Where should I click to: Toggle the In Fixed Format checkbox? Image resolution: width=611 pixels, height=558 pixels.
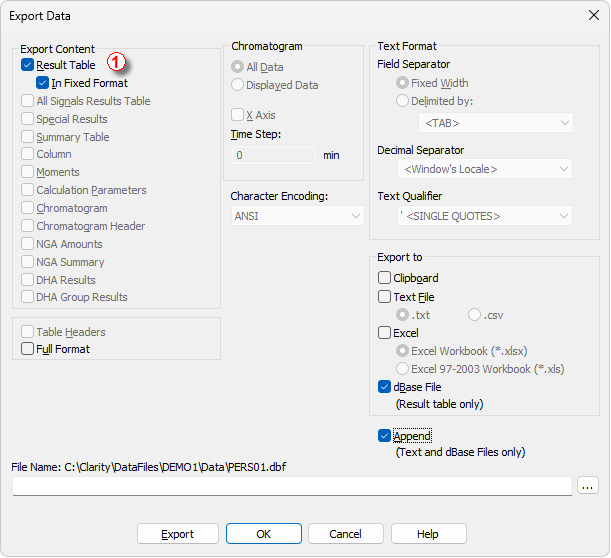[42, 83]
